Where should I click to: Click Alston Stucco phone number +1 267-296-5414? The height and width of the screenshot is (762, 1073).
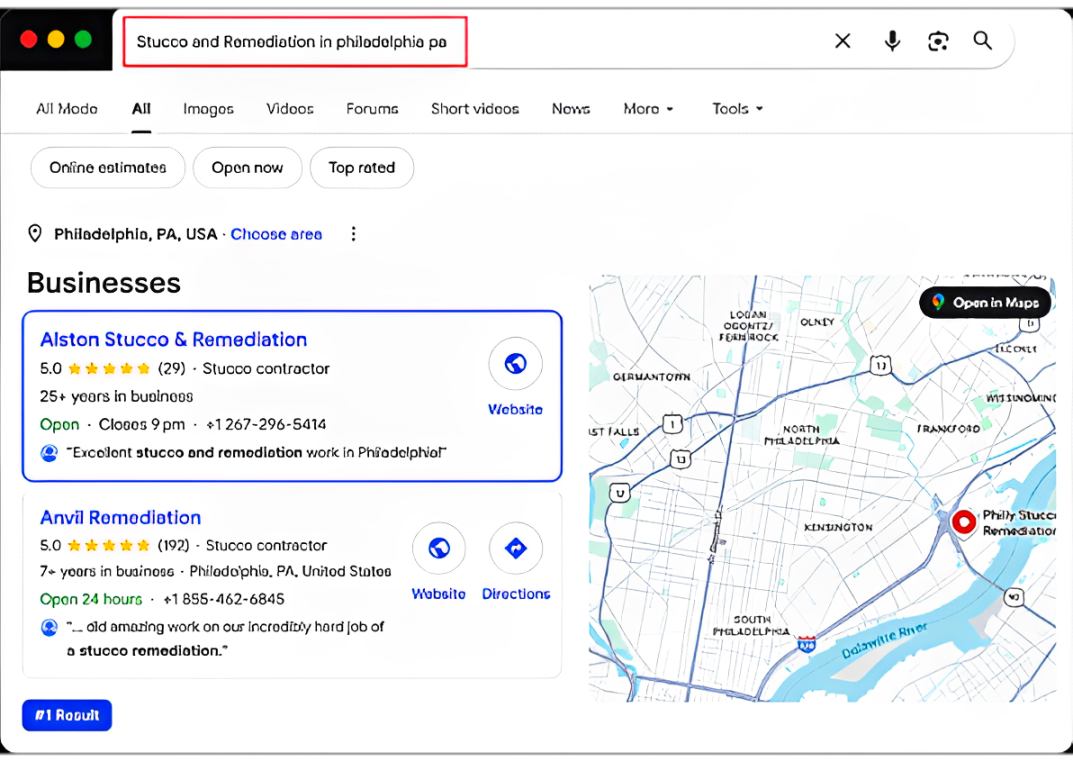point(266,424)
